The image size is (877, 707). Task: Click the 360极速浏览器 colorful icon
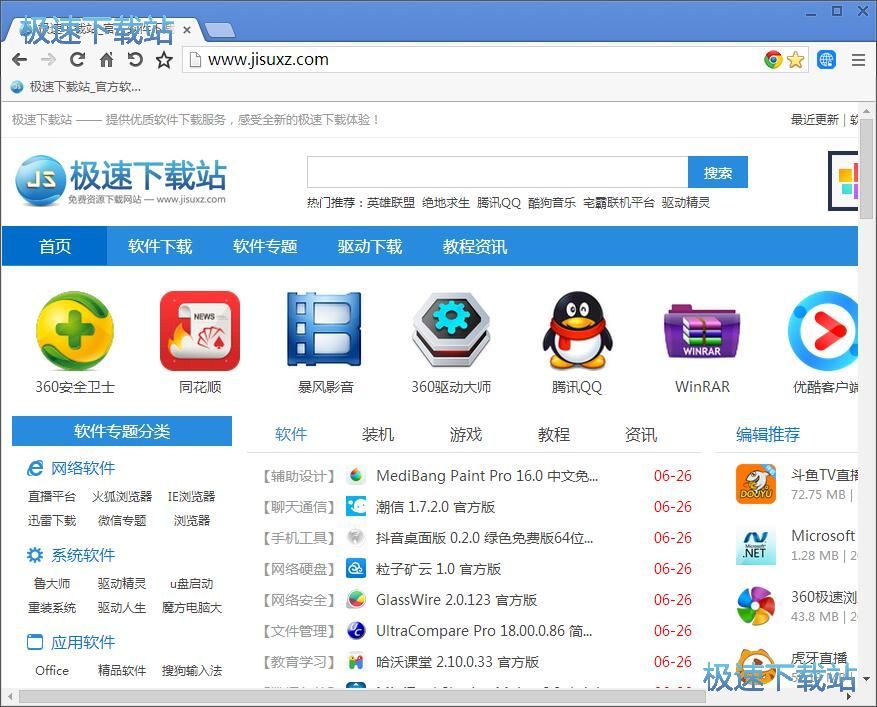click(x=756, y=606)
